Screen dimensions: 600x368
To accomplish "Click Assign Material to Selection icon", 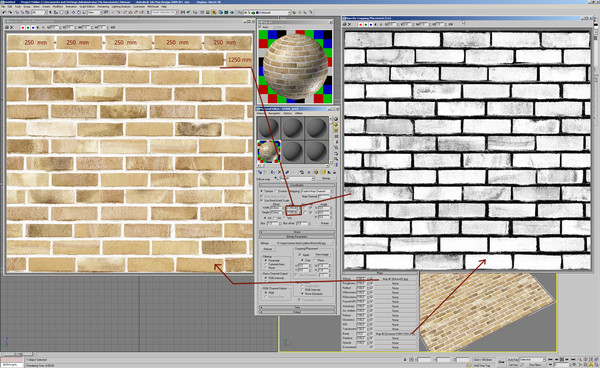I will pos(273,173).
